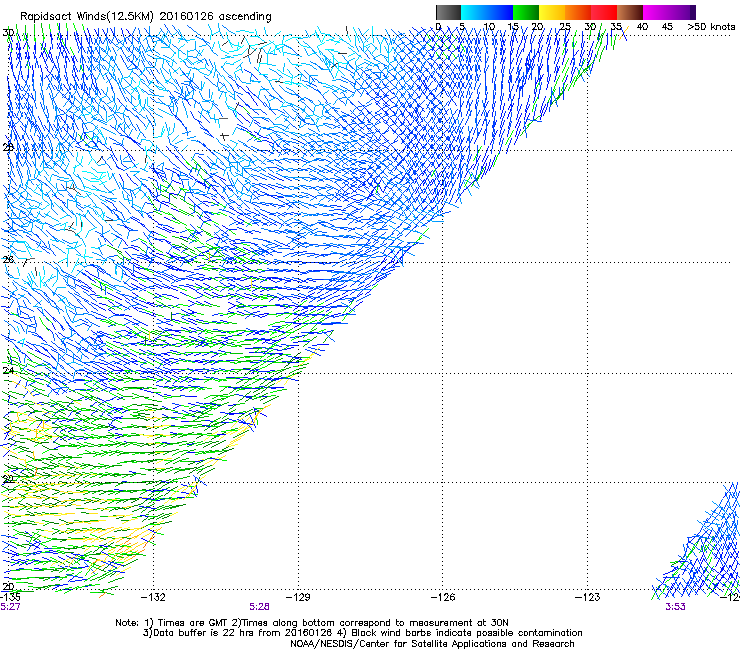Click the '25' legend label
The image size is (740, 650).
coord(565,27)
